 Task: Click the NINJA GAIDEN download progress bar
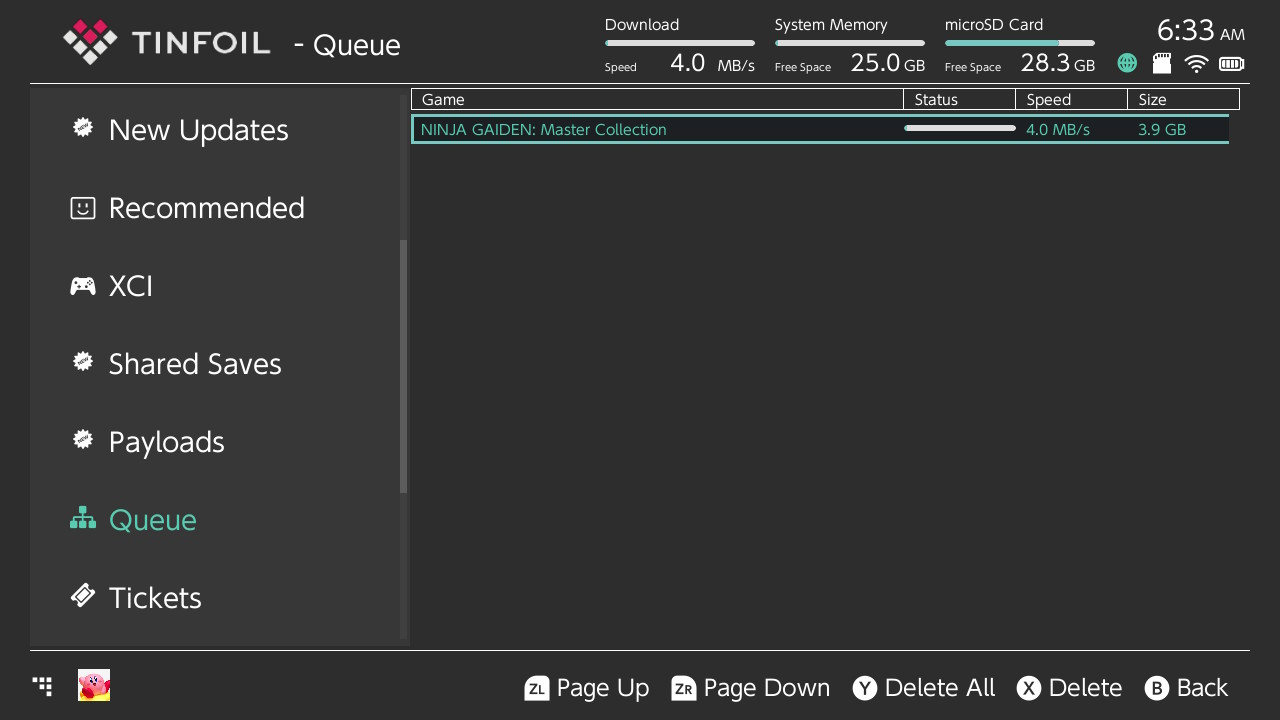click(x=960, y=128)
